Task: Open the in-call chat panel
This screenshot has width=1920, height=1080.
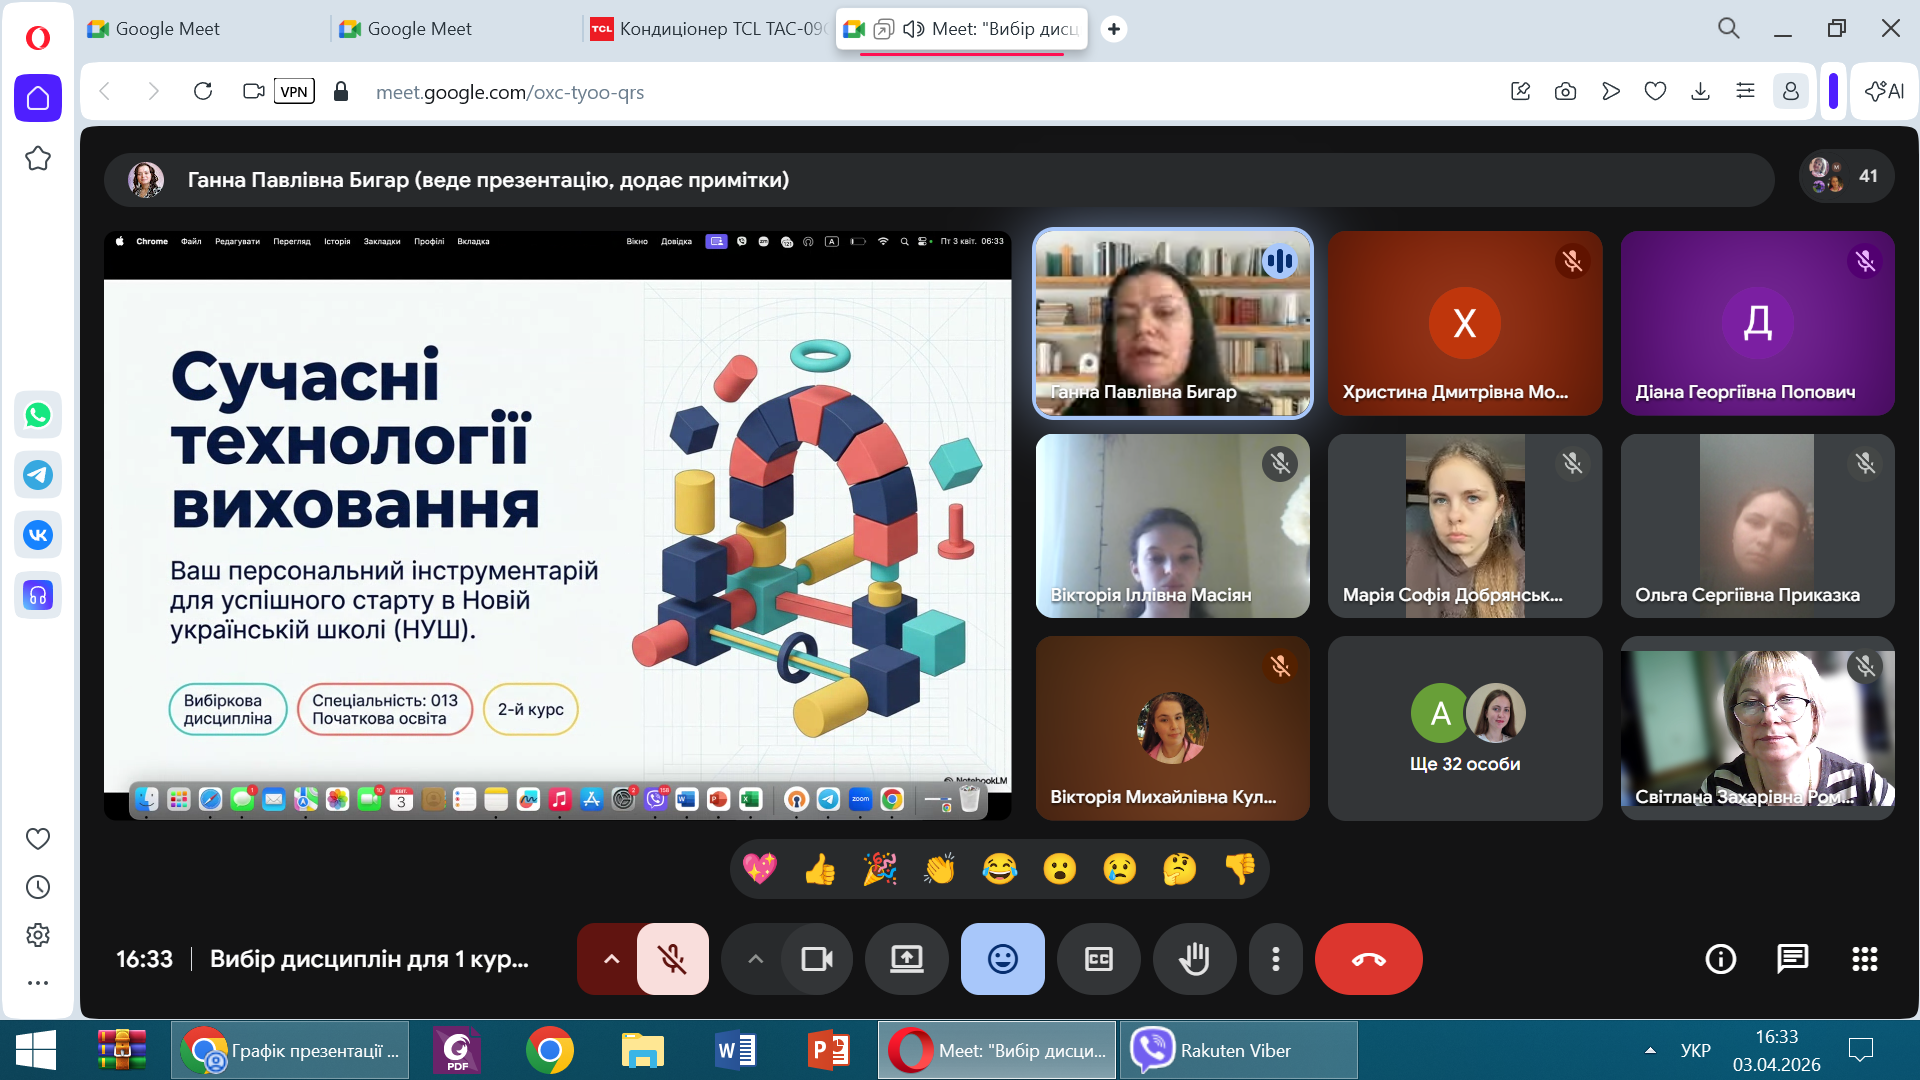Action: (1793, 959)
